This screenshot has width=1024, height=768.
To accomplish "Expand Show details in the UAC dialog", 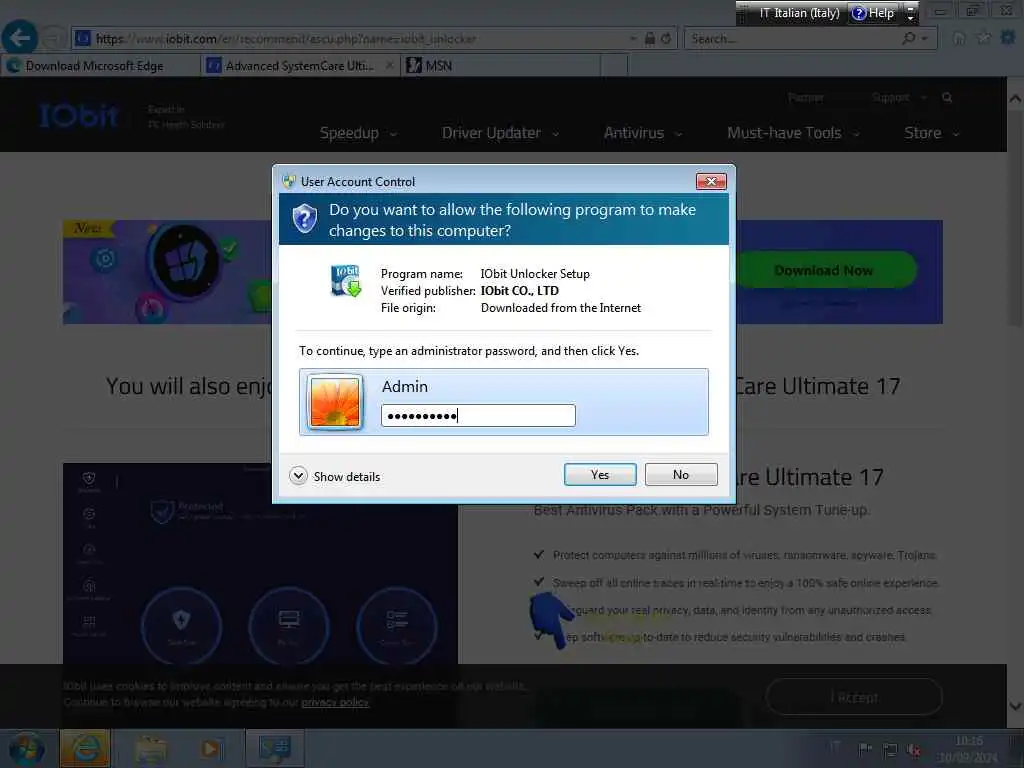I will pyautogui.click(x=334, y=476).
